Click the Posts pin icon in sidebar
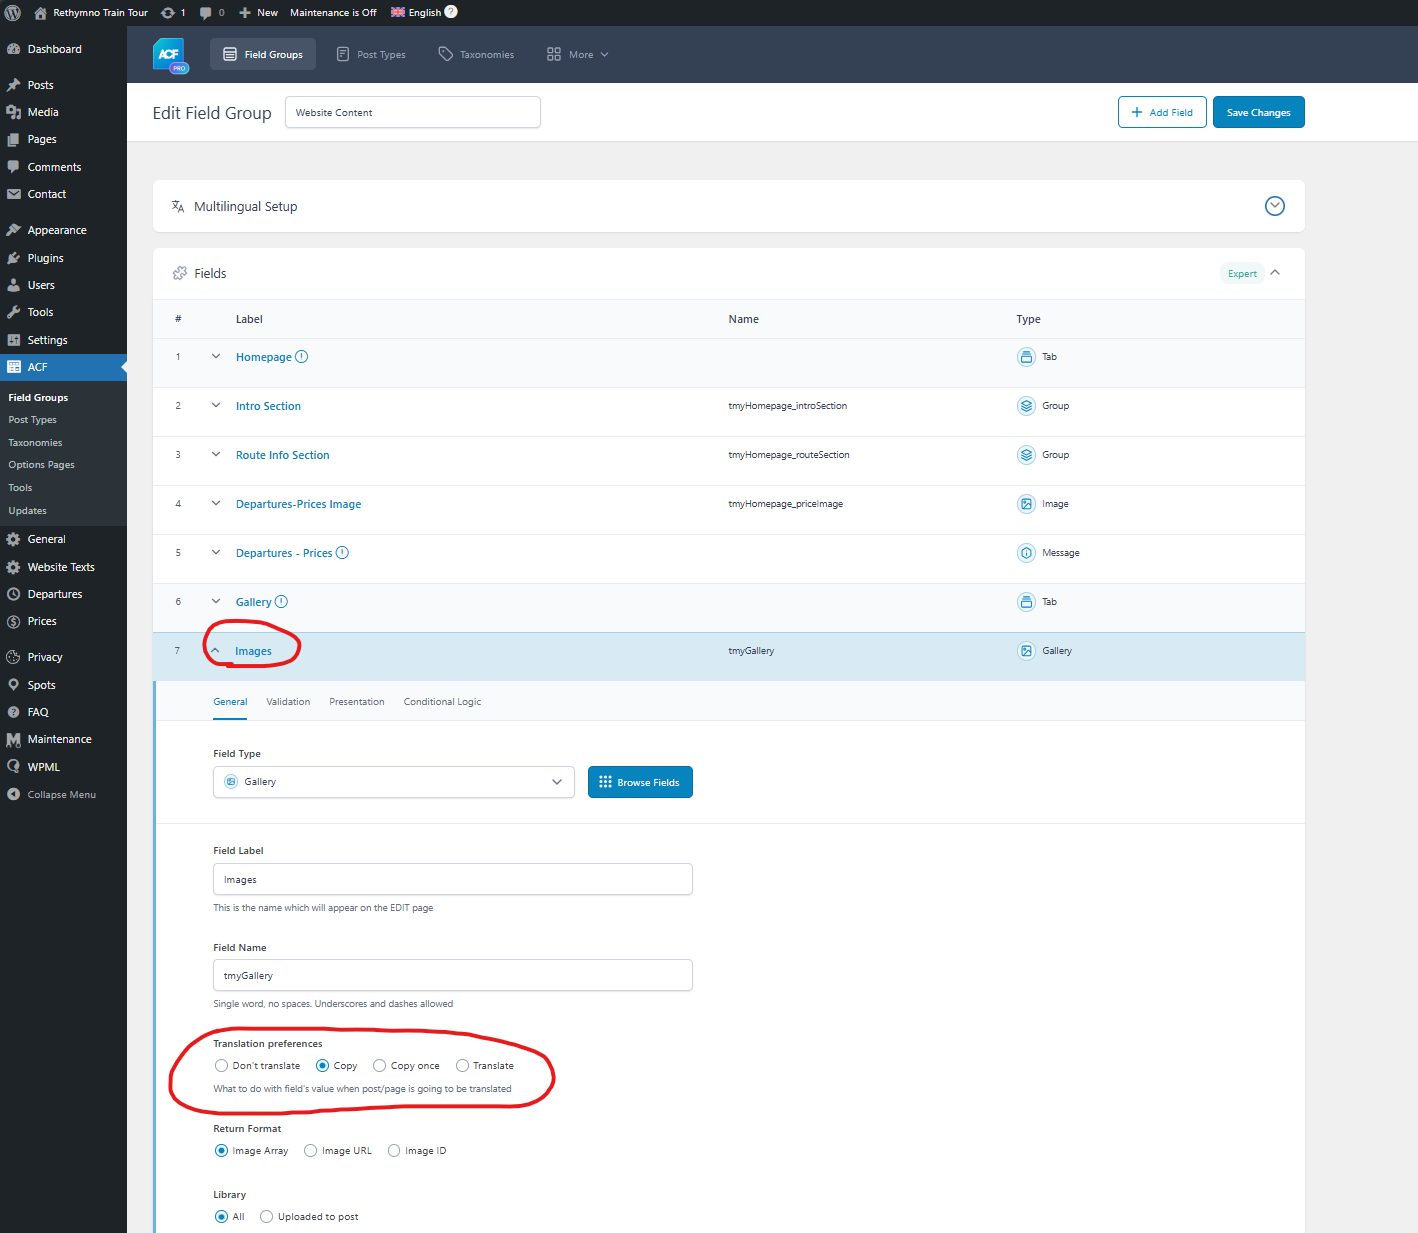Image resolution: width=1418 pixels, height=1233 pixels. tap(14, 85)
